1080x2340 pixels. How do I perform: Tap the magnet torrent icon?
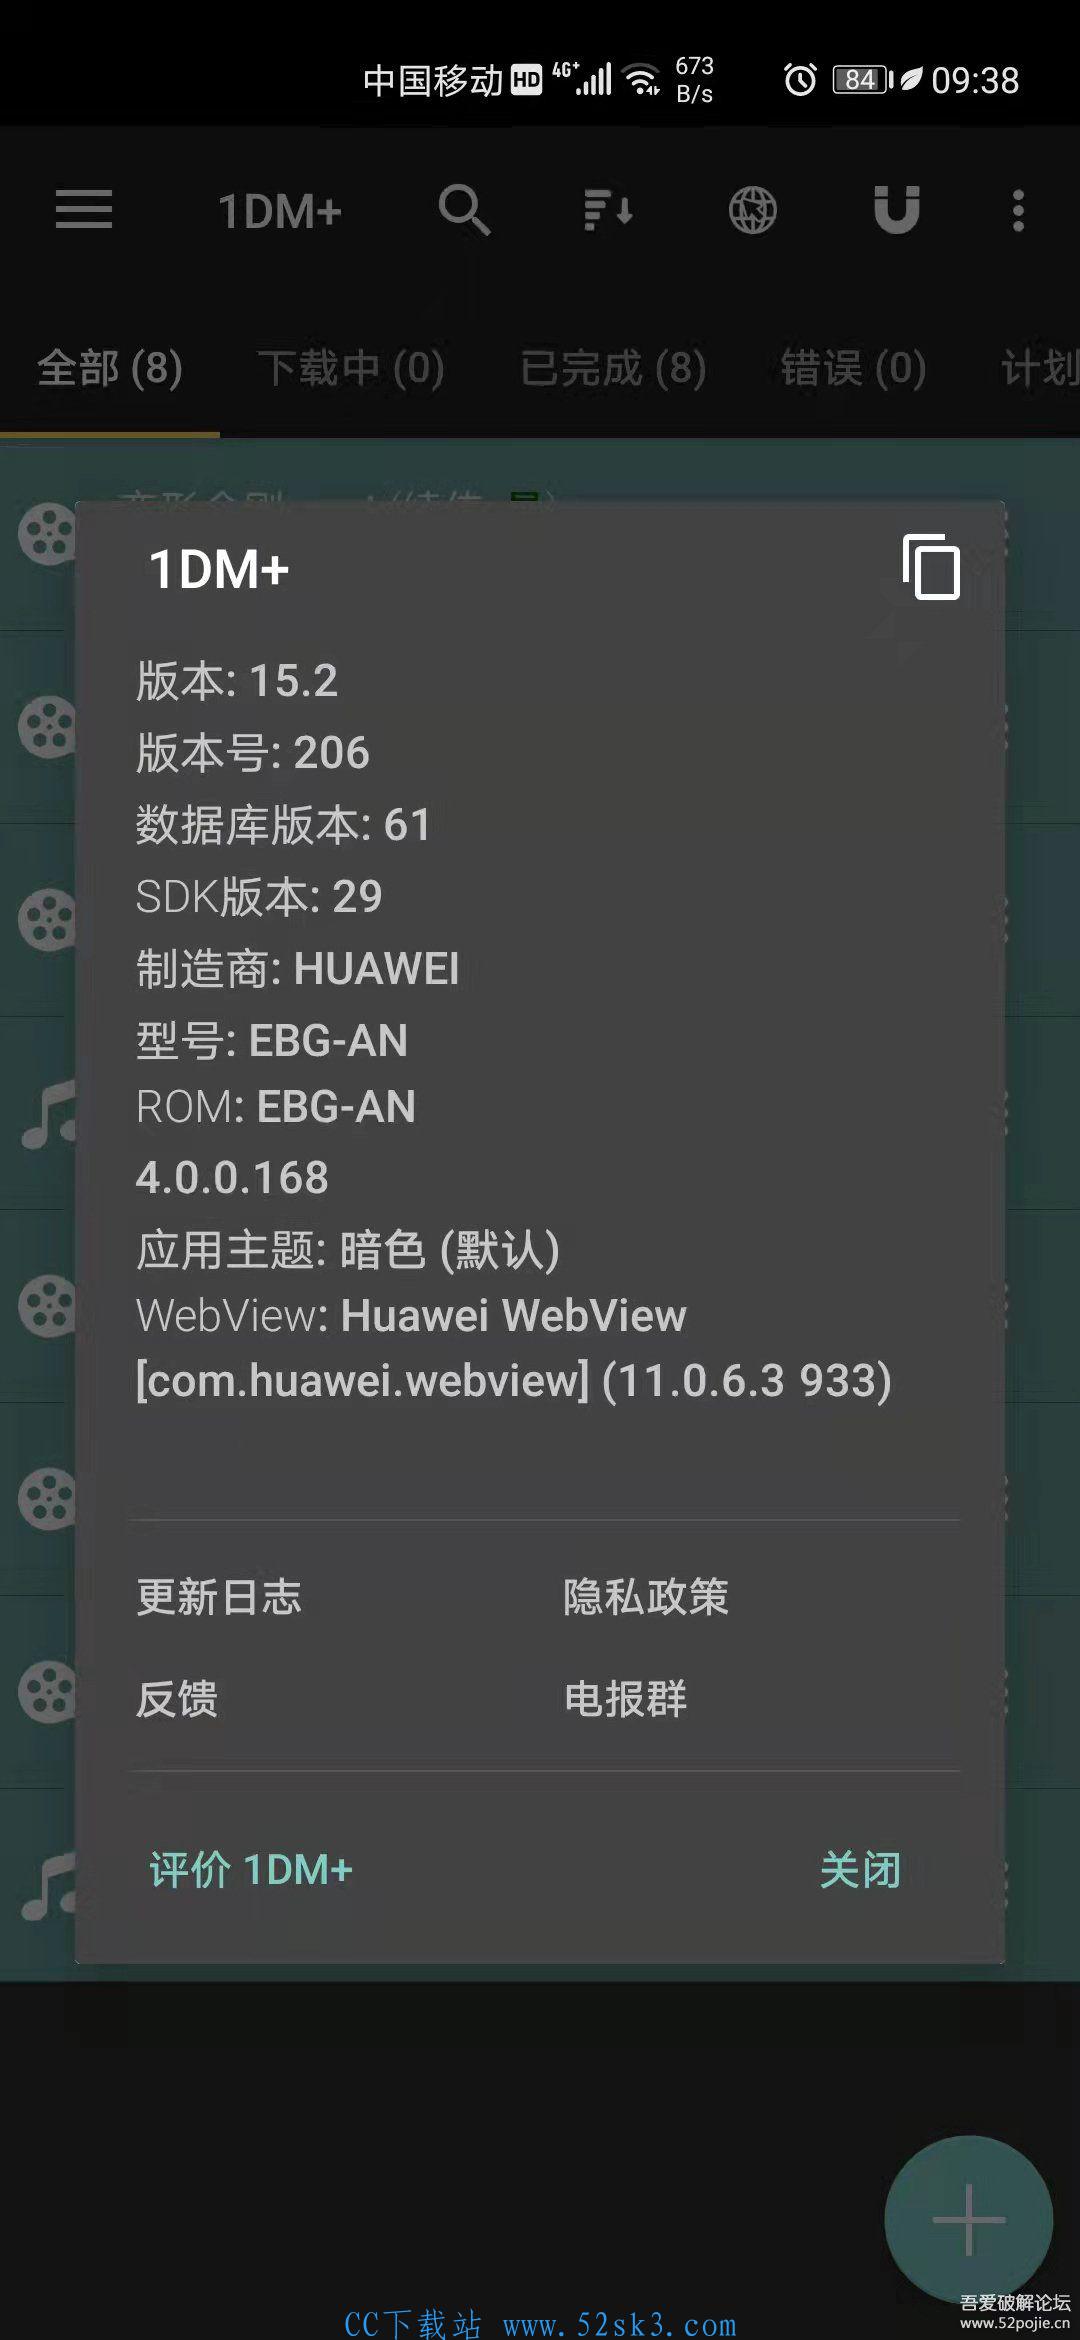click(897, 210)
